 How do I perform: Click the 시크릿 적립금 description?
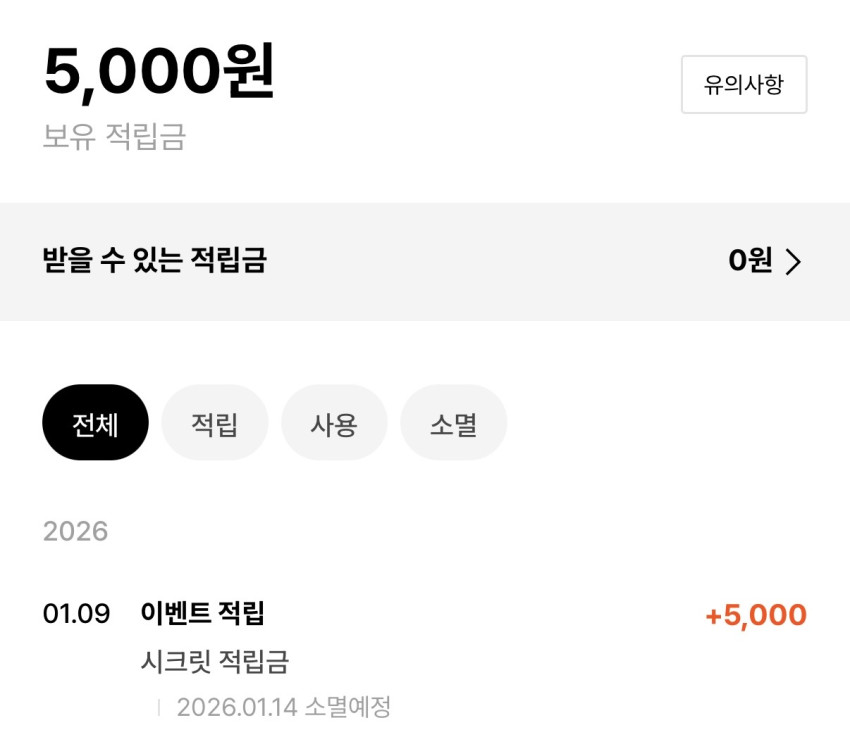tap(214, 661)
